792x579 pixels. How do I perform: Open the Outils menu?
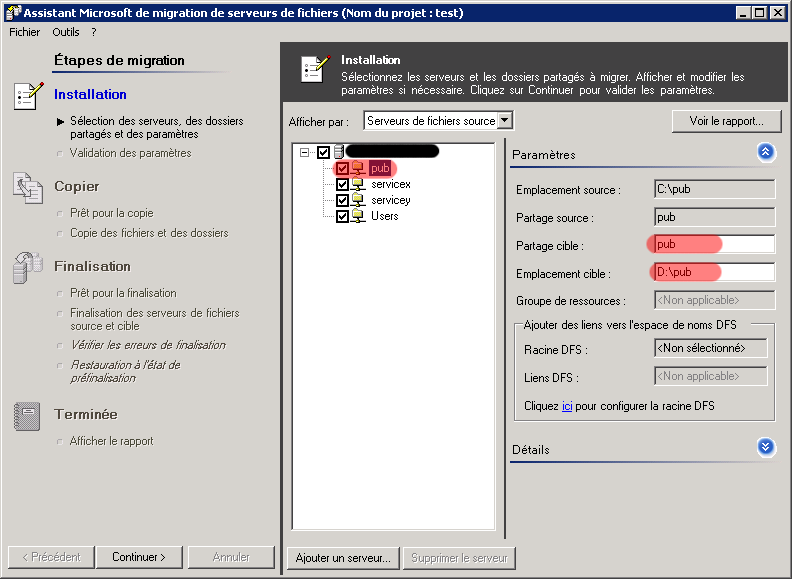[x=66, y=32]
